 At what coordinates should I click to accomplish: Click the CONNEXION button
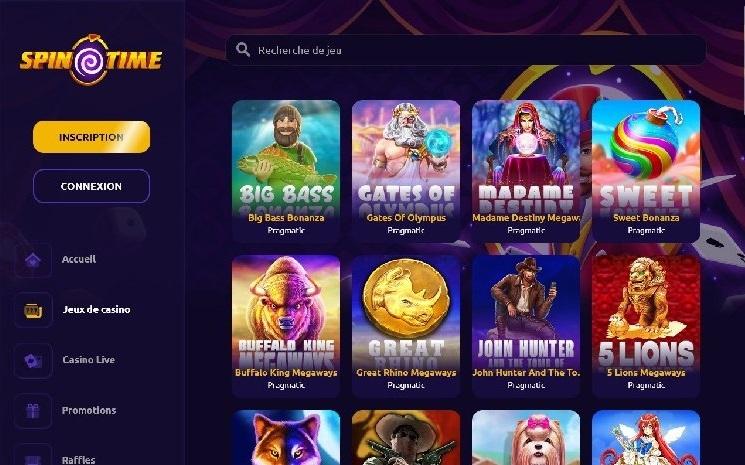91,186
